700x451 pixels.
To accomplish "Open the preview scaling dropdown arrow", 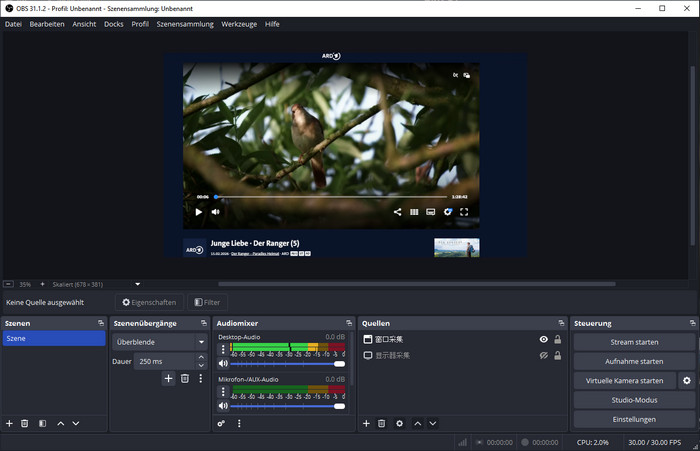I will pyautogui.click(x=138, y=284).
